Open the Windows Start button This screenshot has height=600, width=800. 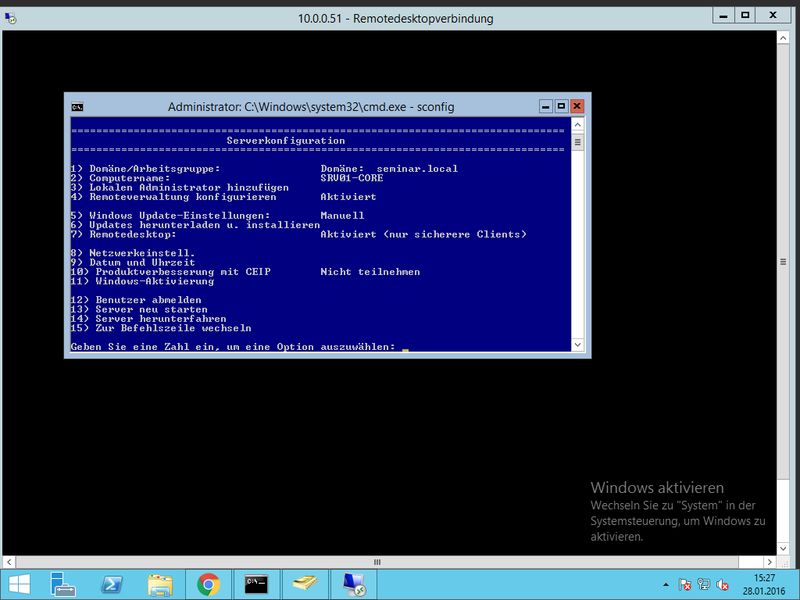[x=20, y=584]
